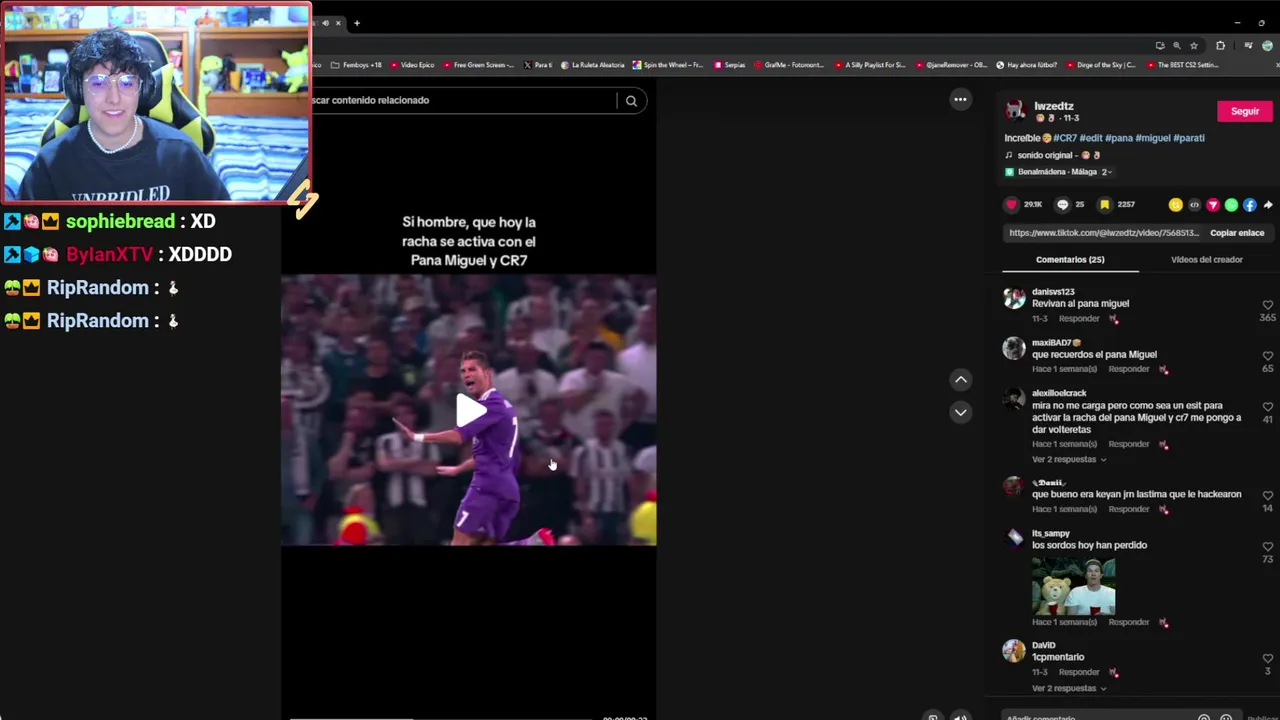Like alexillolcrack's comment
Image resolution: width=1280 pixels, height=720 pixels.
click(1268, 407)
